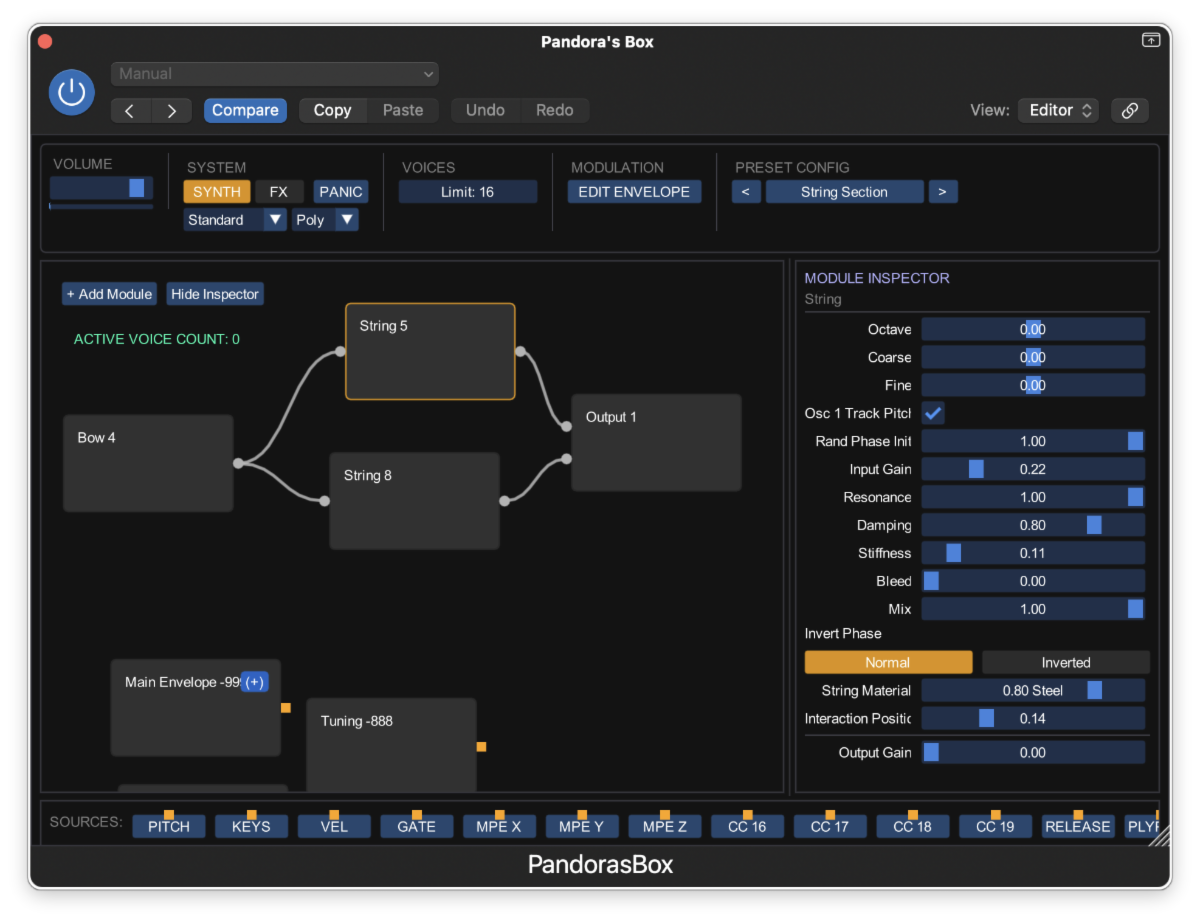Click String 5 input connector dot
Viewport: 1200px width, 923px height.
[x=340, y=351]
